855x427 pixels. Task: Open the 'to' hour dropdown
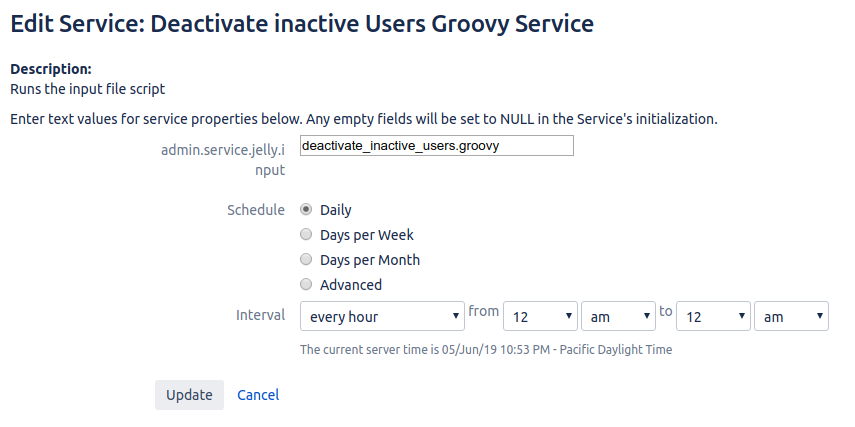pos(713,317)
